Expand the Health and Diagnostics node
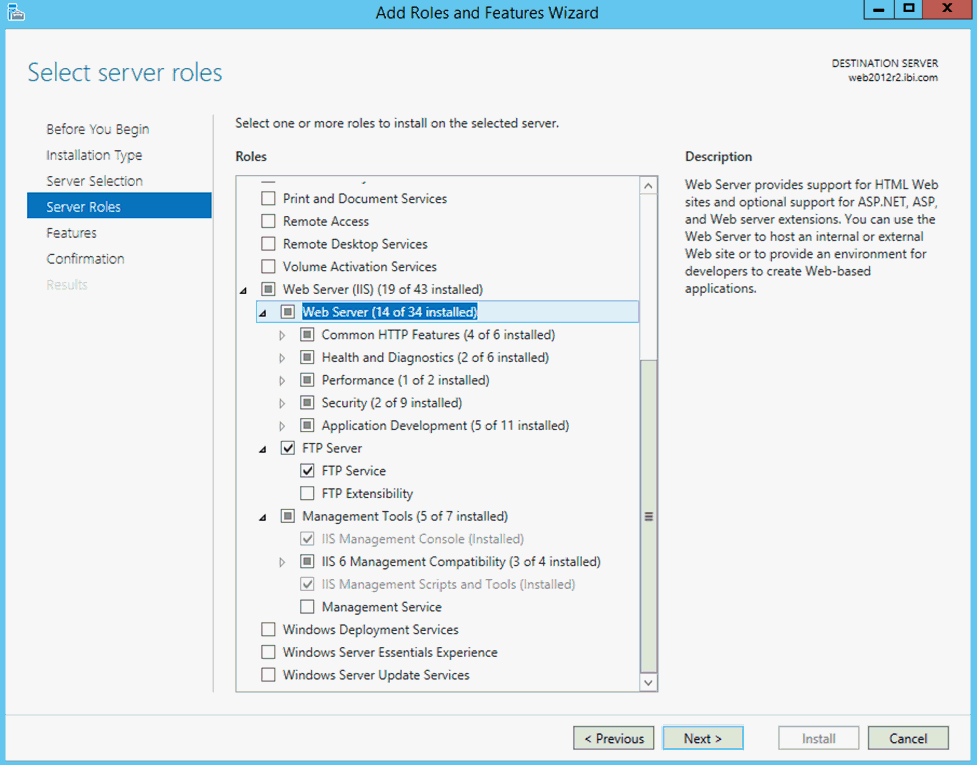The height and width of the screenshot is (765, 977). coord(282,358)
